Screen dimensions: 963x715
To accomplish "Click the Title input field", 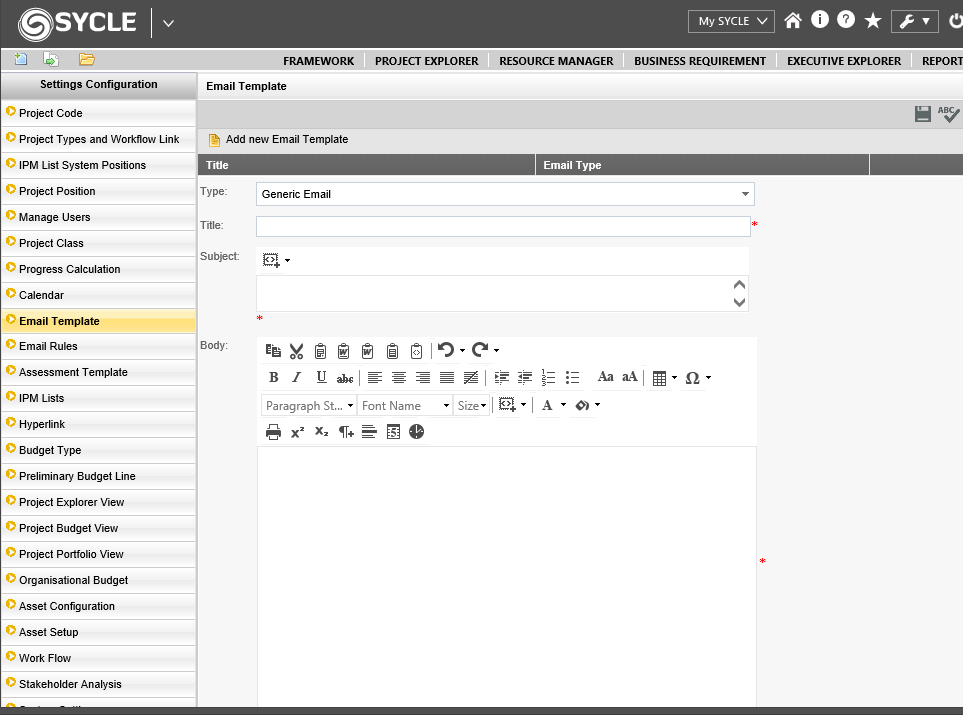I will [502, 226].
